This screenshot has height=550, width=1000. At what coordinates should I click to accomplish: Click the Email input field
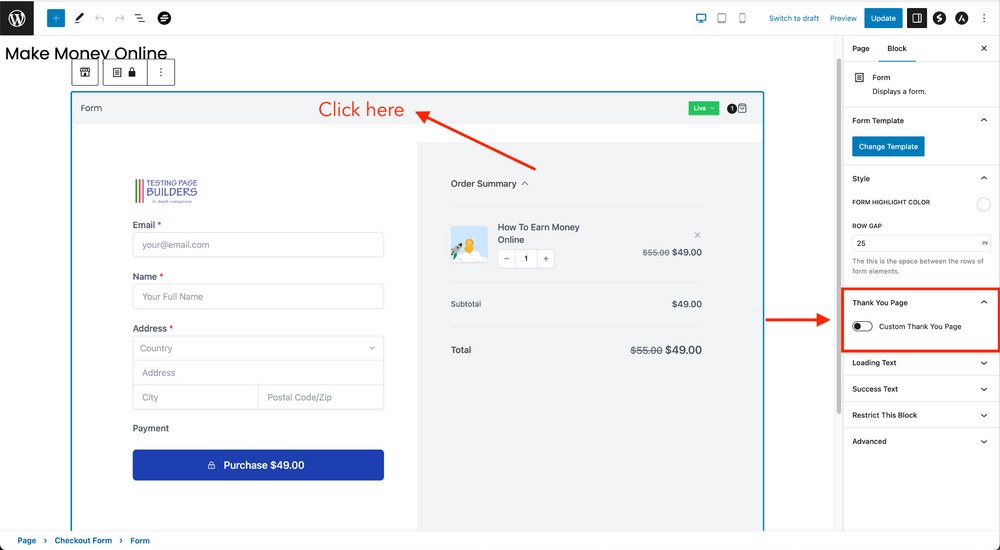click(258, 245)
